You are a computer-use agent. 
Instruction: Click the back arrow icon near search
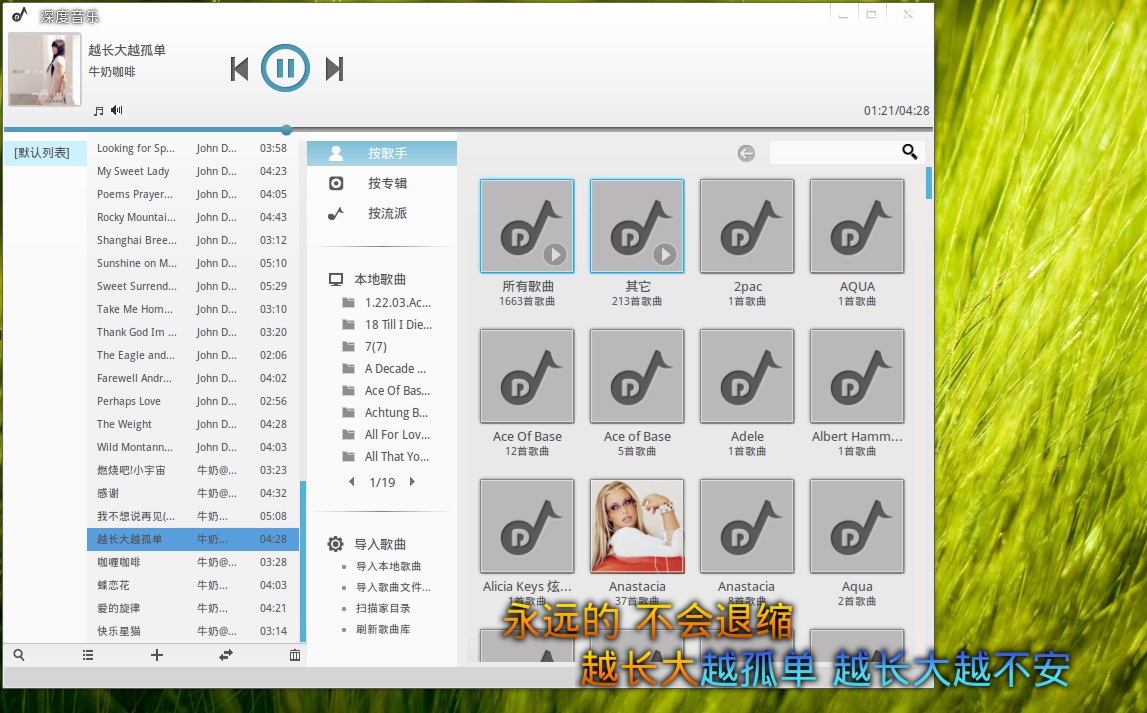point(746,153)
